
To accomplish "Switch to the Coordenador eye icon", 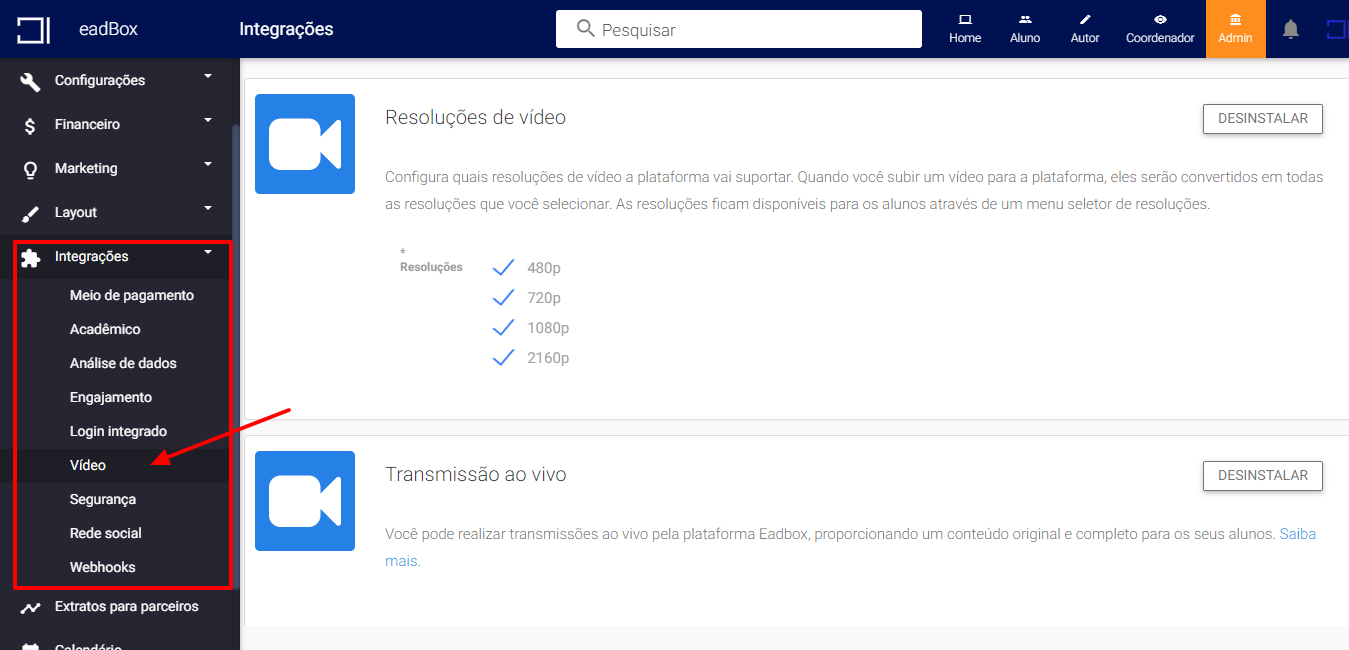I will tap(1160, 19).
